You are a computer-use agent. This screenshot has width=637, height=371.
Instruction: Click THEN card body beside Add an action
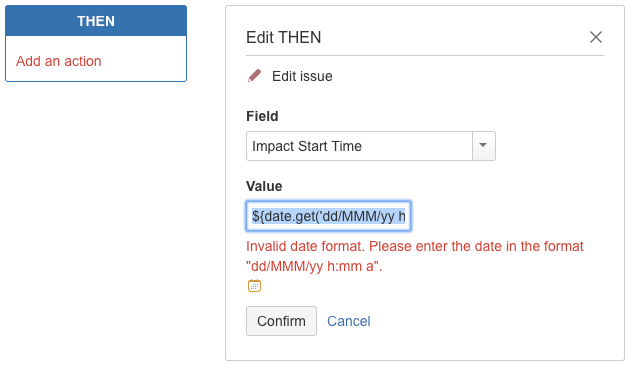144,61
